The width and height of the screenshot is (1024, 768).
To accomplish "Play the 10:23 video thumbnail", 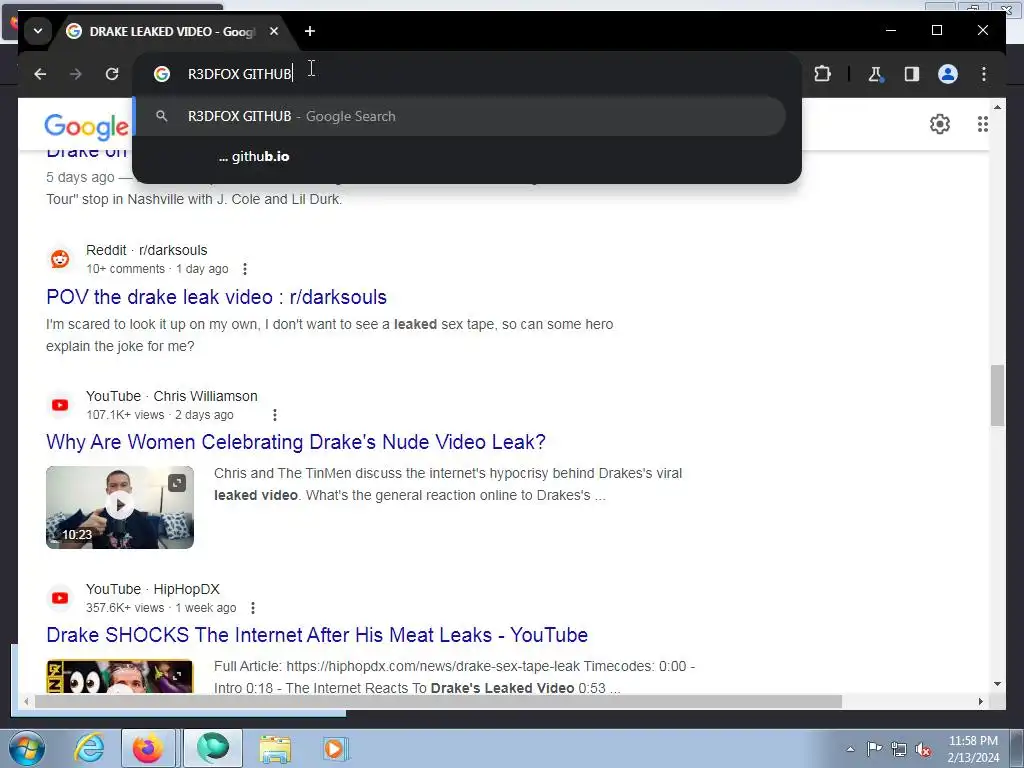I will (120, 507).
